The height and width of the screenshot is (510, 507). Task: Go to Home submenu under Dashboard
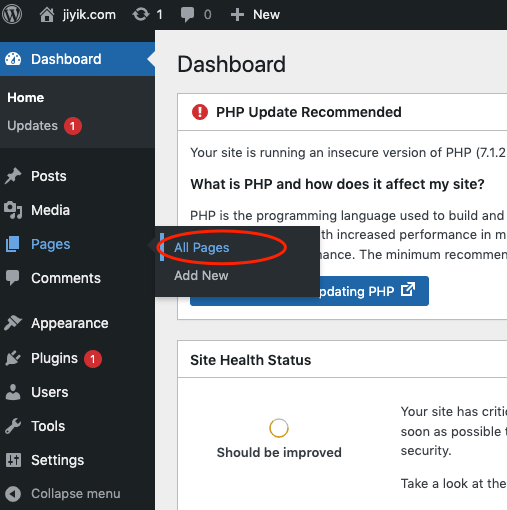click(x=26, y=98)
